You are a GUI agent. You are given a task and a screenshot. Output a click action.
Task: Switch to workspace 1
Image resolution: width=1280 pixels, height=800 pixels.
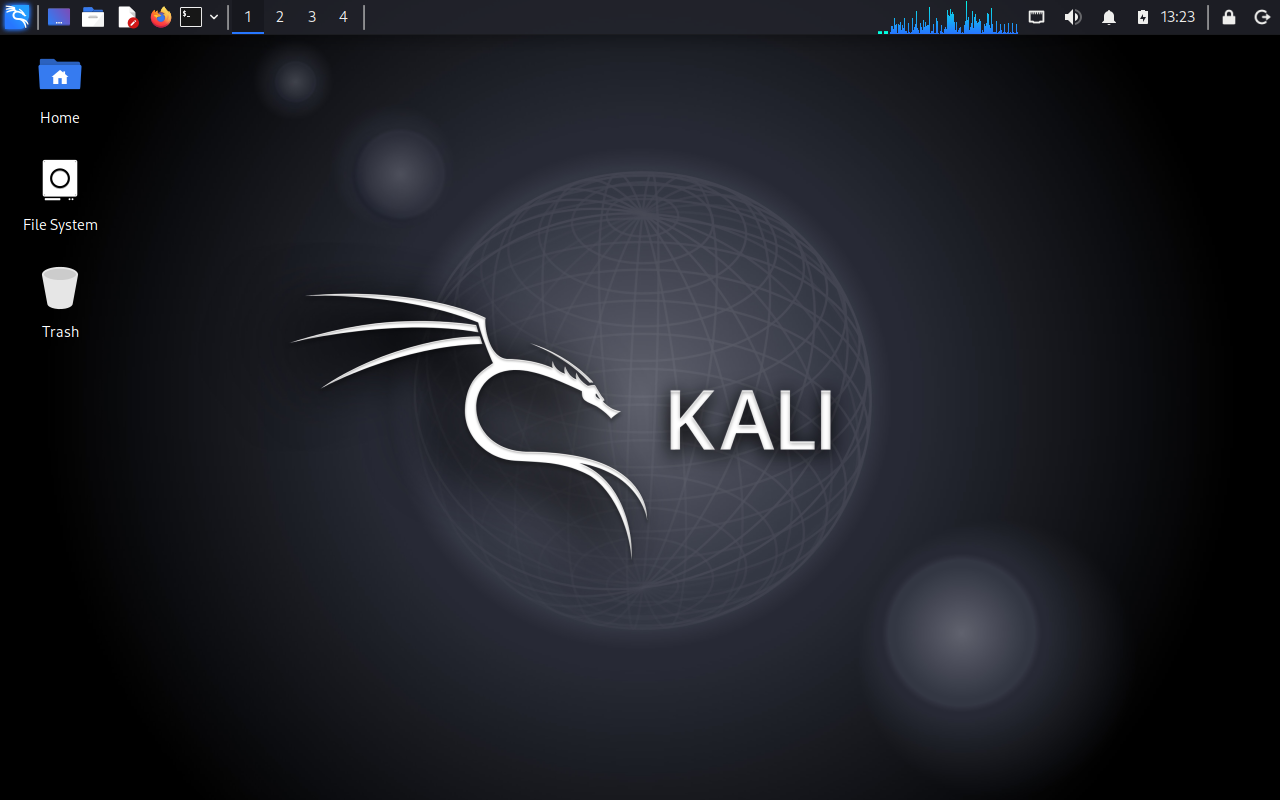(x=248, y=17)
